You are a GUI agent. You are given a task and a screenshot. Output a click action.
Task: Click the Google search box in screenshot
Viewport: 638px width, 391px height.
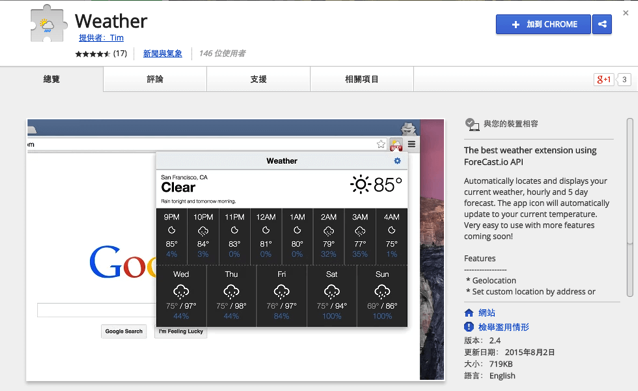click(x=97, y=310)
